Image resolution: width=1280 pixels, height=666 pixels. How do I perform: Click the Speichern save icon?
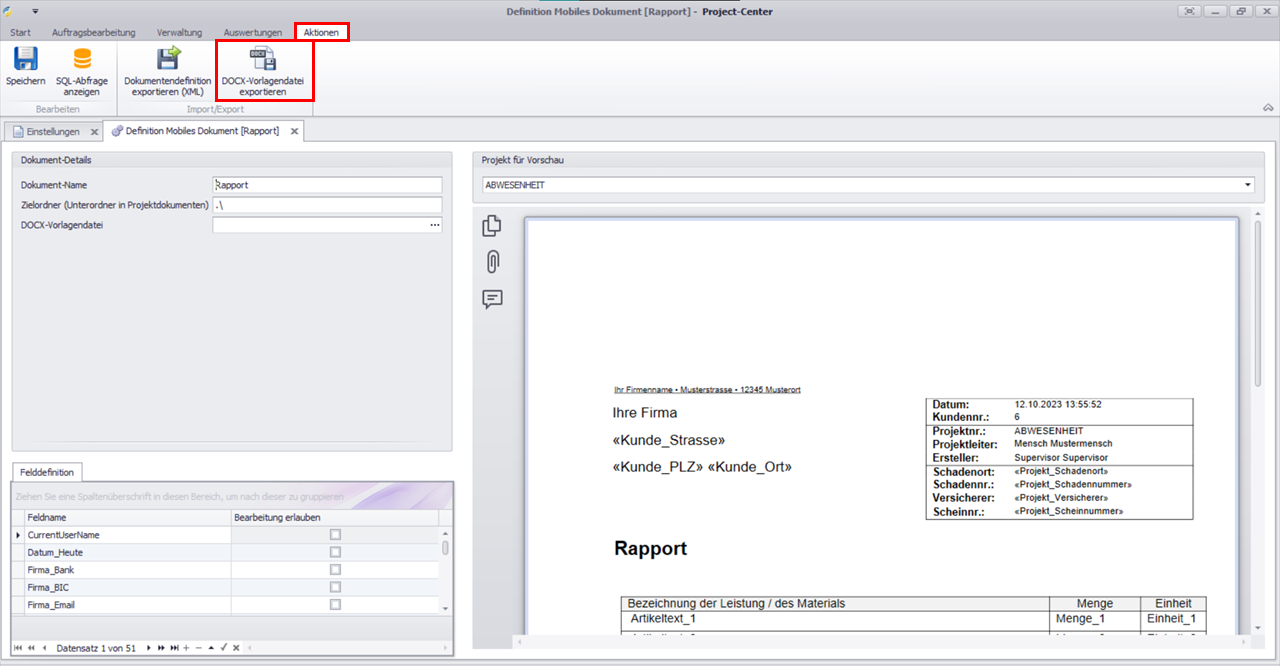(x=25, y=59)
